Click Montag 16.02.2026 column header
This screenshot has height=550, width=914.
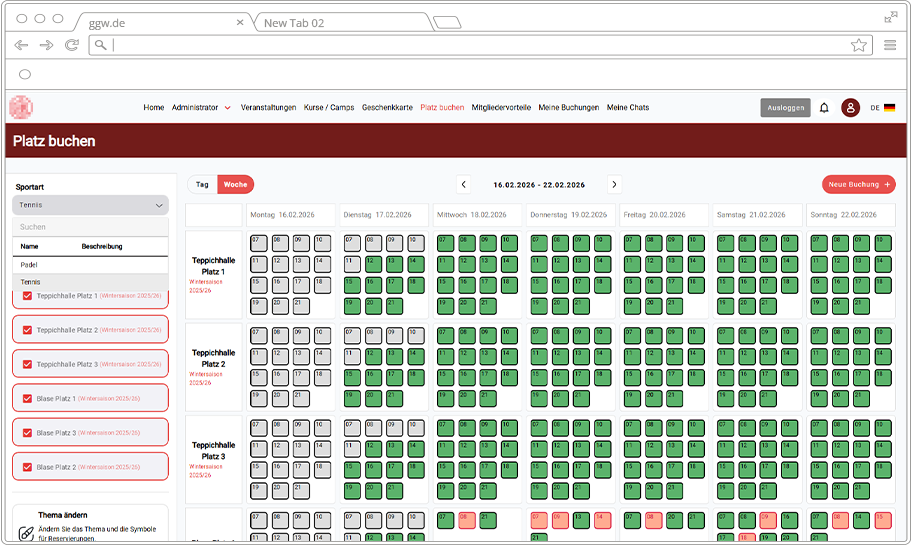coord(290,215)
